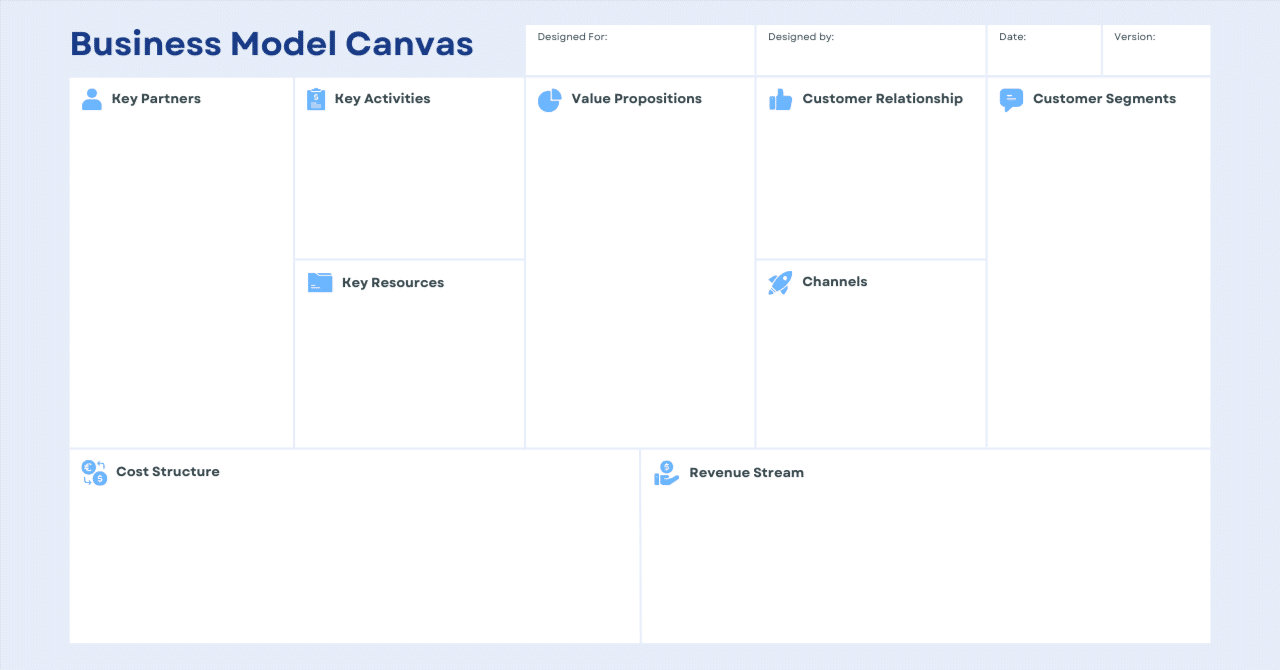
Task: Click the Revenue Stream heading text
Action: coord(746,473)
